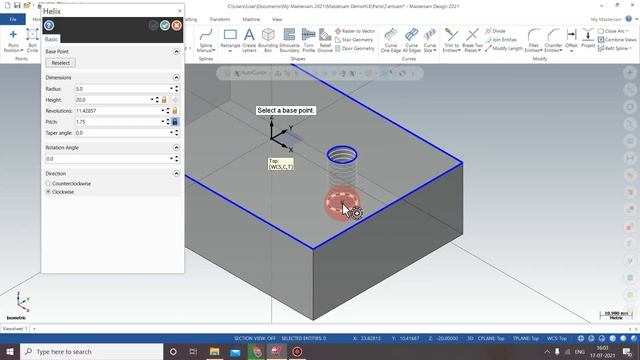This screenshot has width=640, height=360.
Task: Select the Create Letters tool
Action: pos(249,40)
